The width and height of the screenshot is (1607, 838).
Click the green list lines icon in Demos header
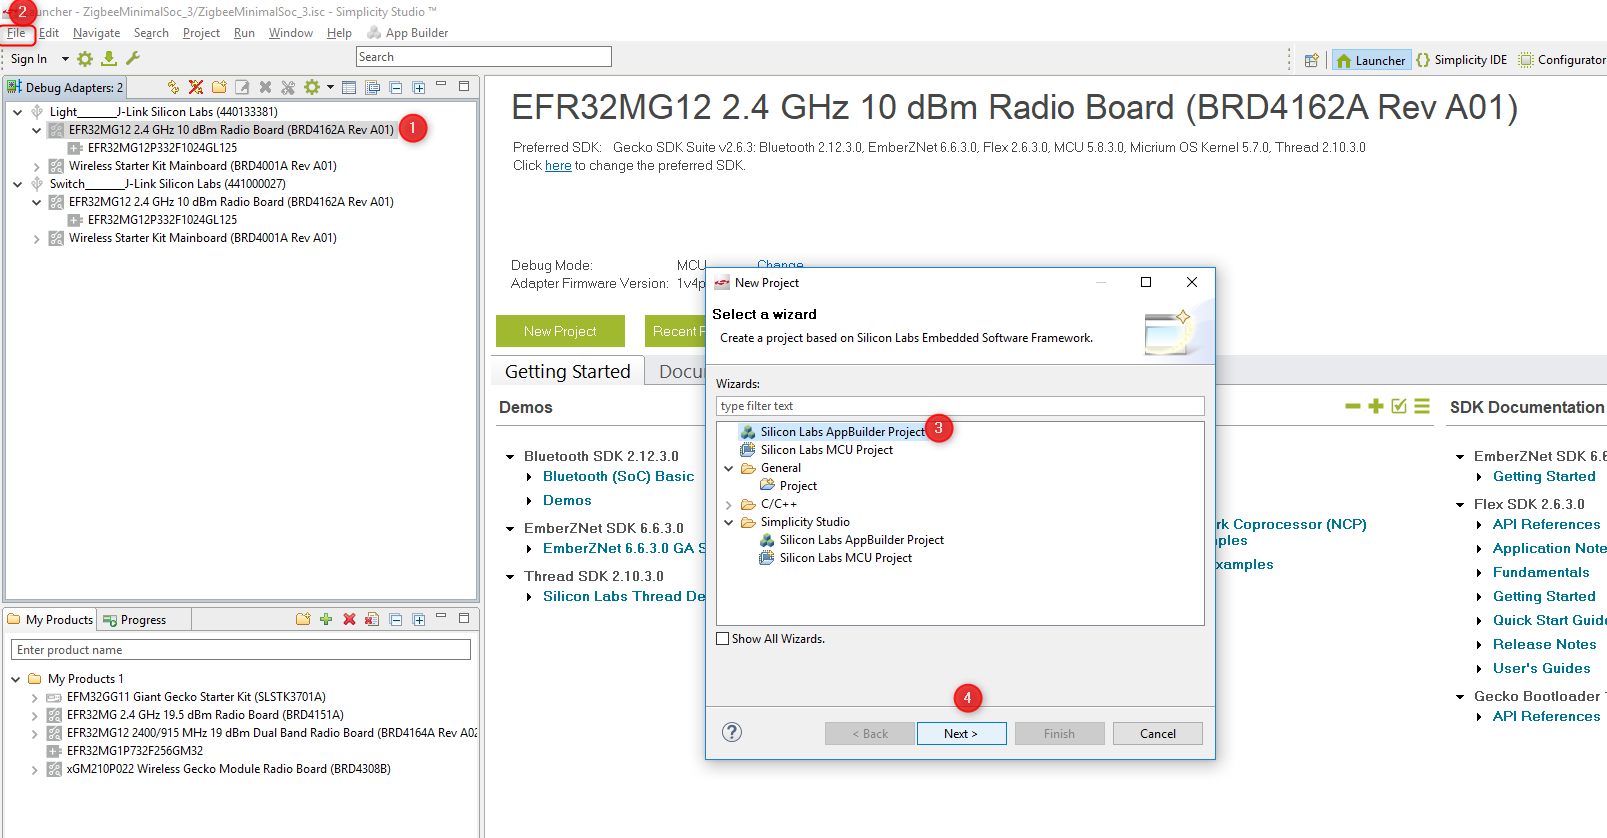[1422, 406]
